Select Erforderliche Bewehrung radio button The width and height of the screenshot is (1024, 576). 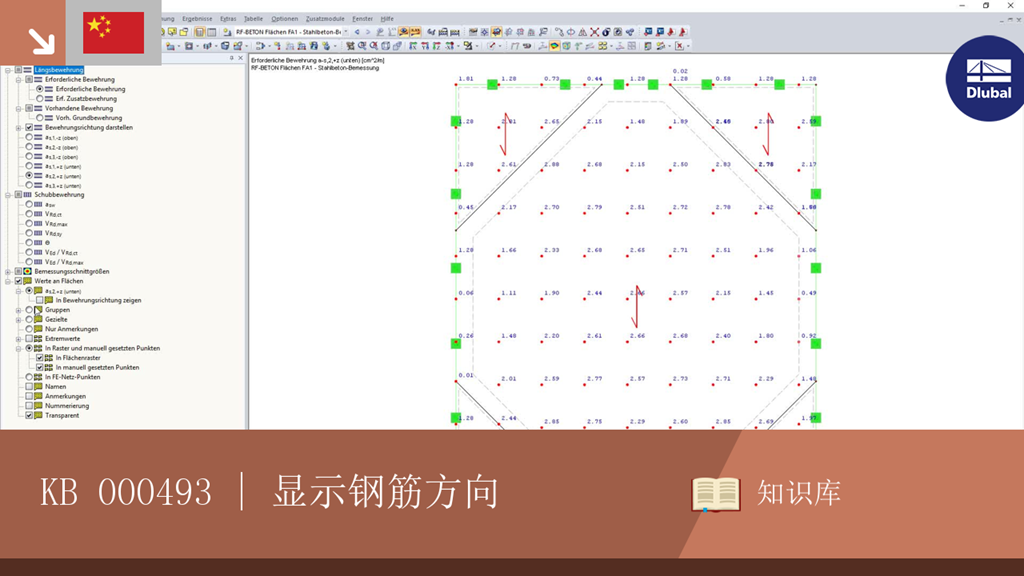[x=40, y=89]
